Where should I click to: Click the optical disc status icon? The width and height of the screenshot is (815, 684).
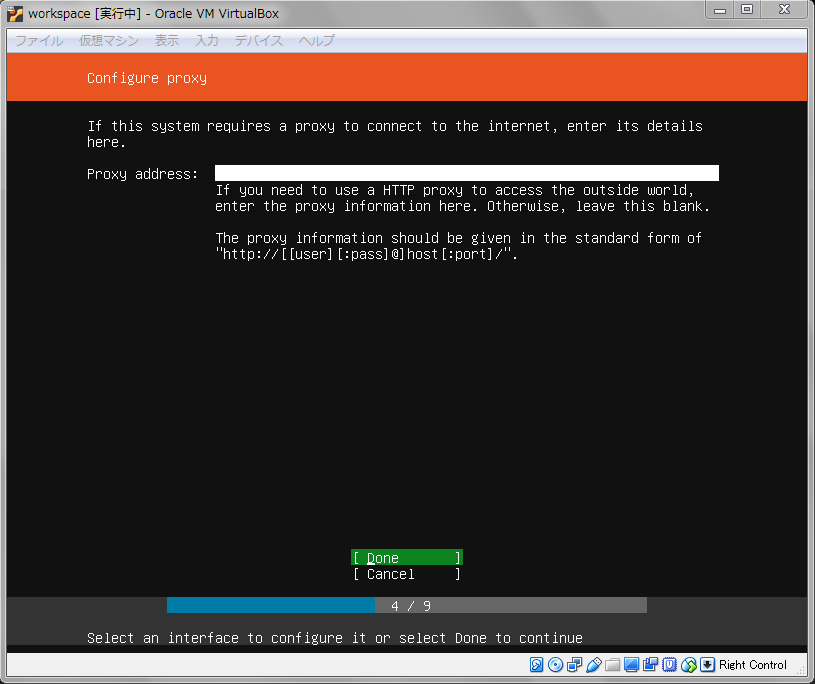point(555,665)
